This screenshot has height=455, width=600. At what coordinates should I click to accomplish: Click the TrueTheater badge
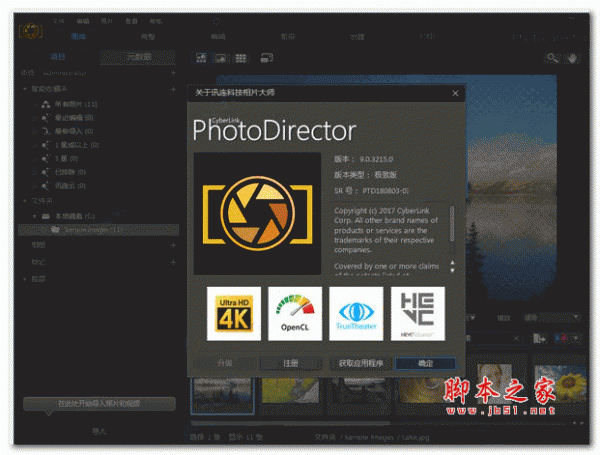[x=356, y=313]
